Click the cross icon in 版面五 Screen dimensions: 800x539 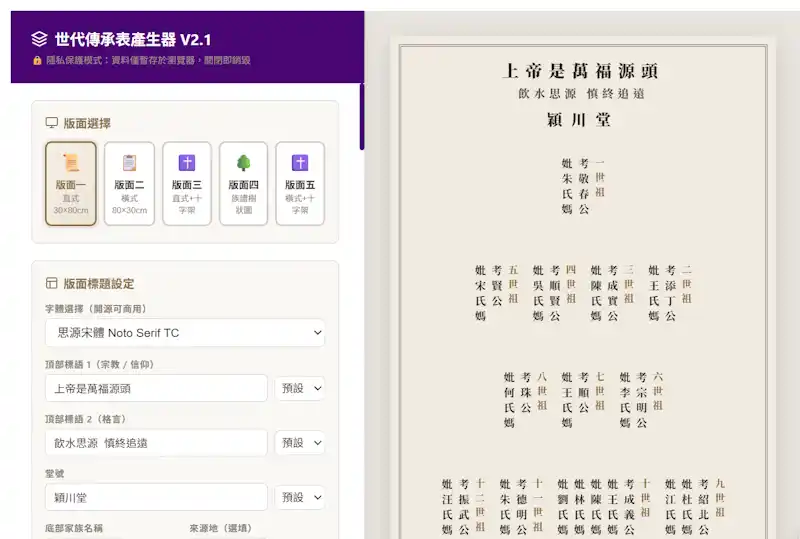point(300,163)
